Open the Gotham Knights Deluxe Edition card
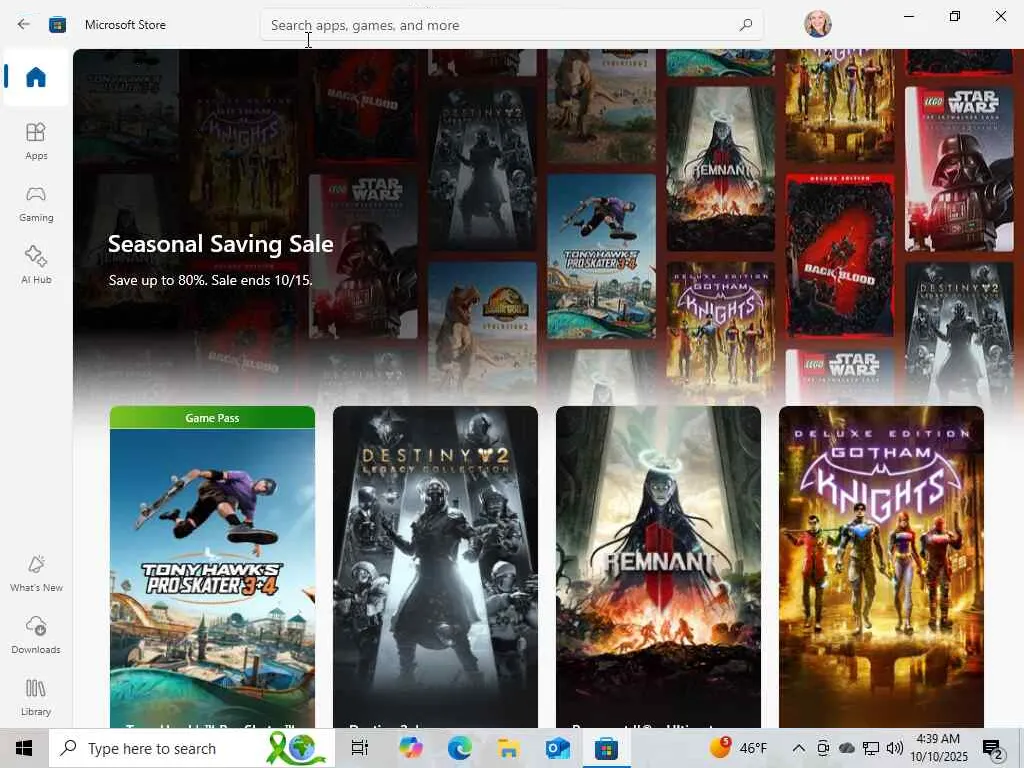Image resolution: width=1024 pixels, height=768 pixels. tap(882, 567)
